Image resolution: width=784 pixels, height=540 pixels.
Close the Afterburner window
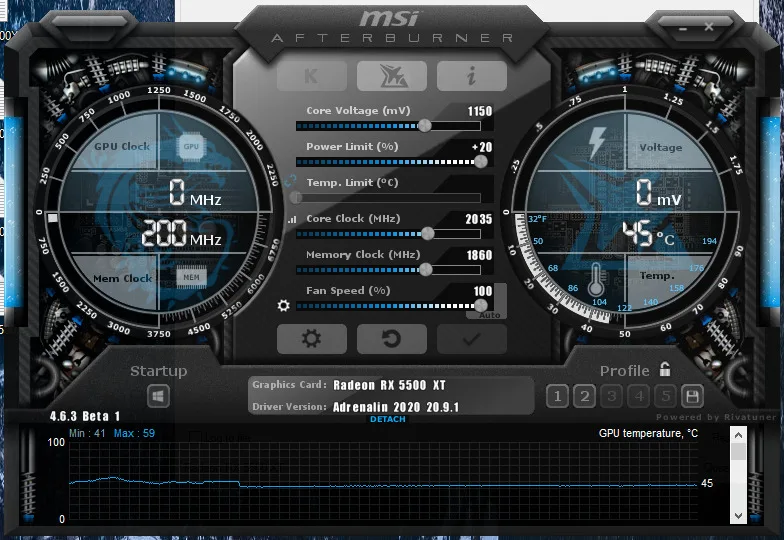[x=709, y=26]
